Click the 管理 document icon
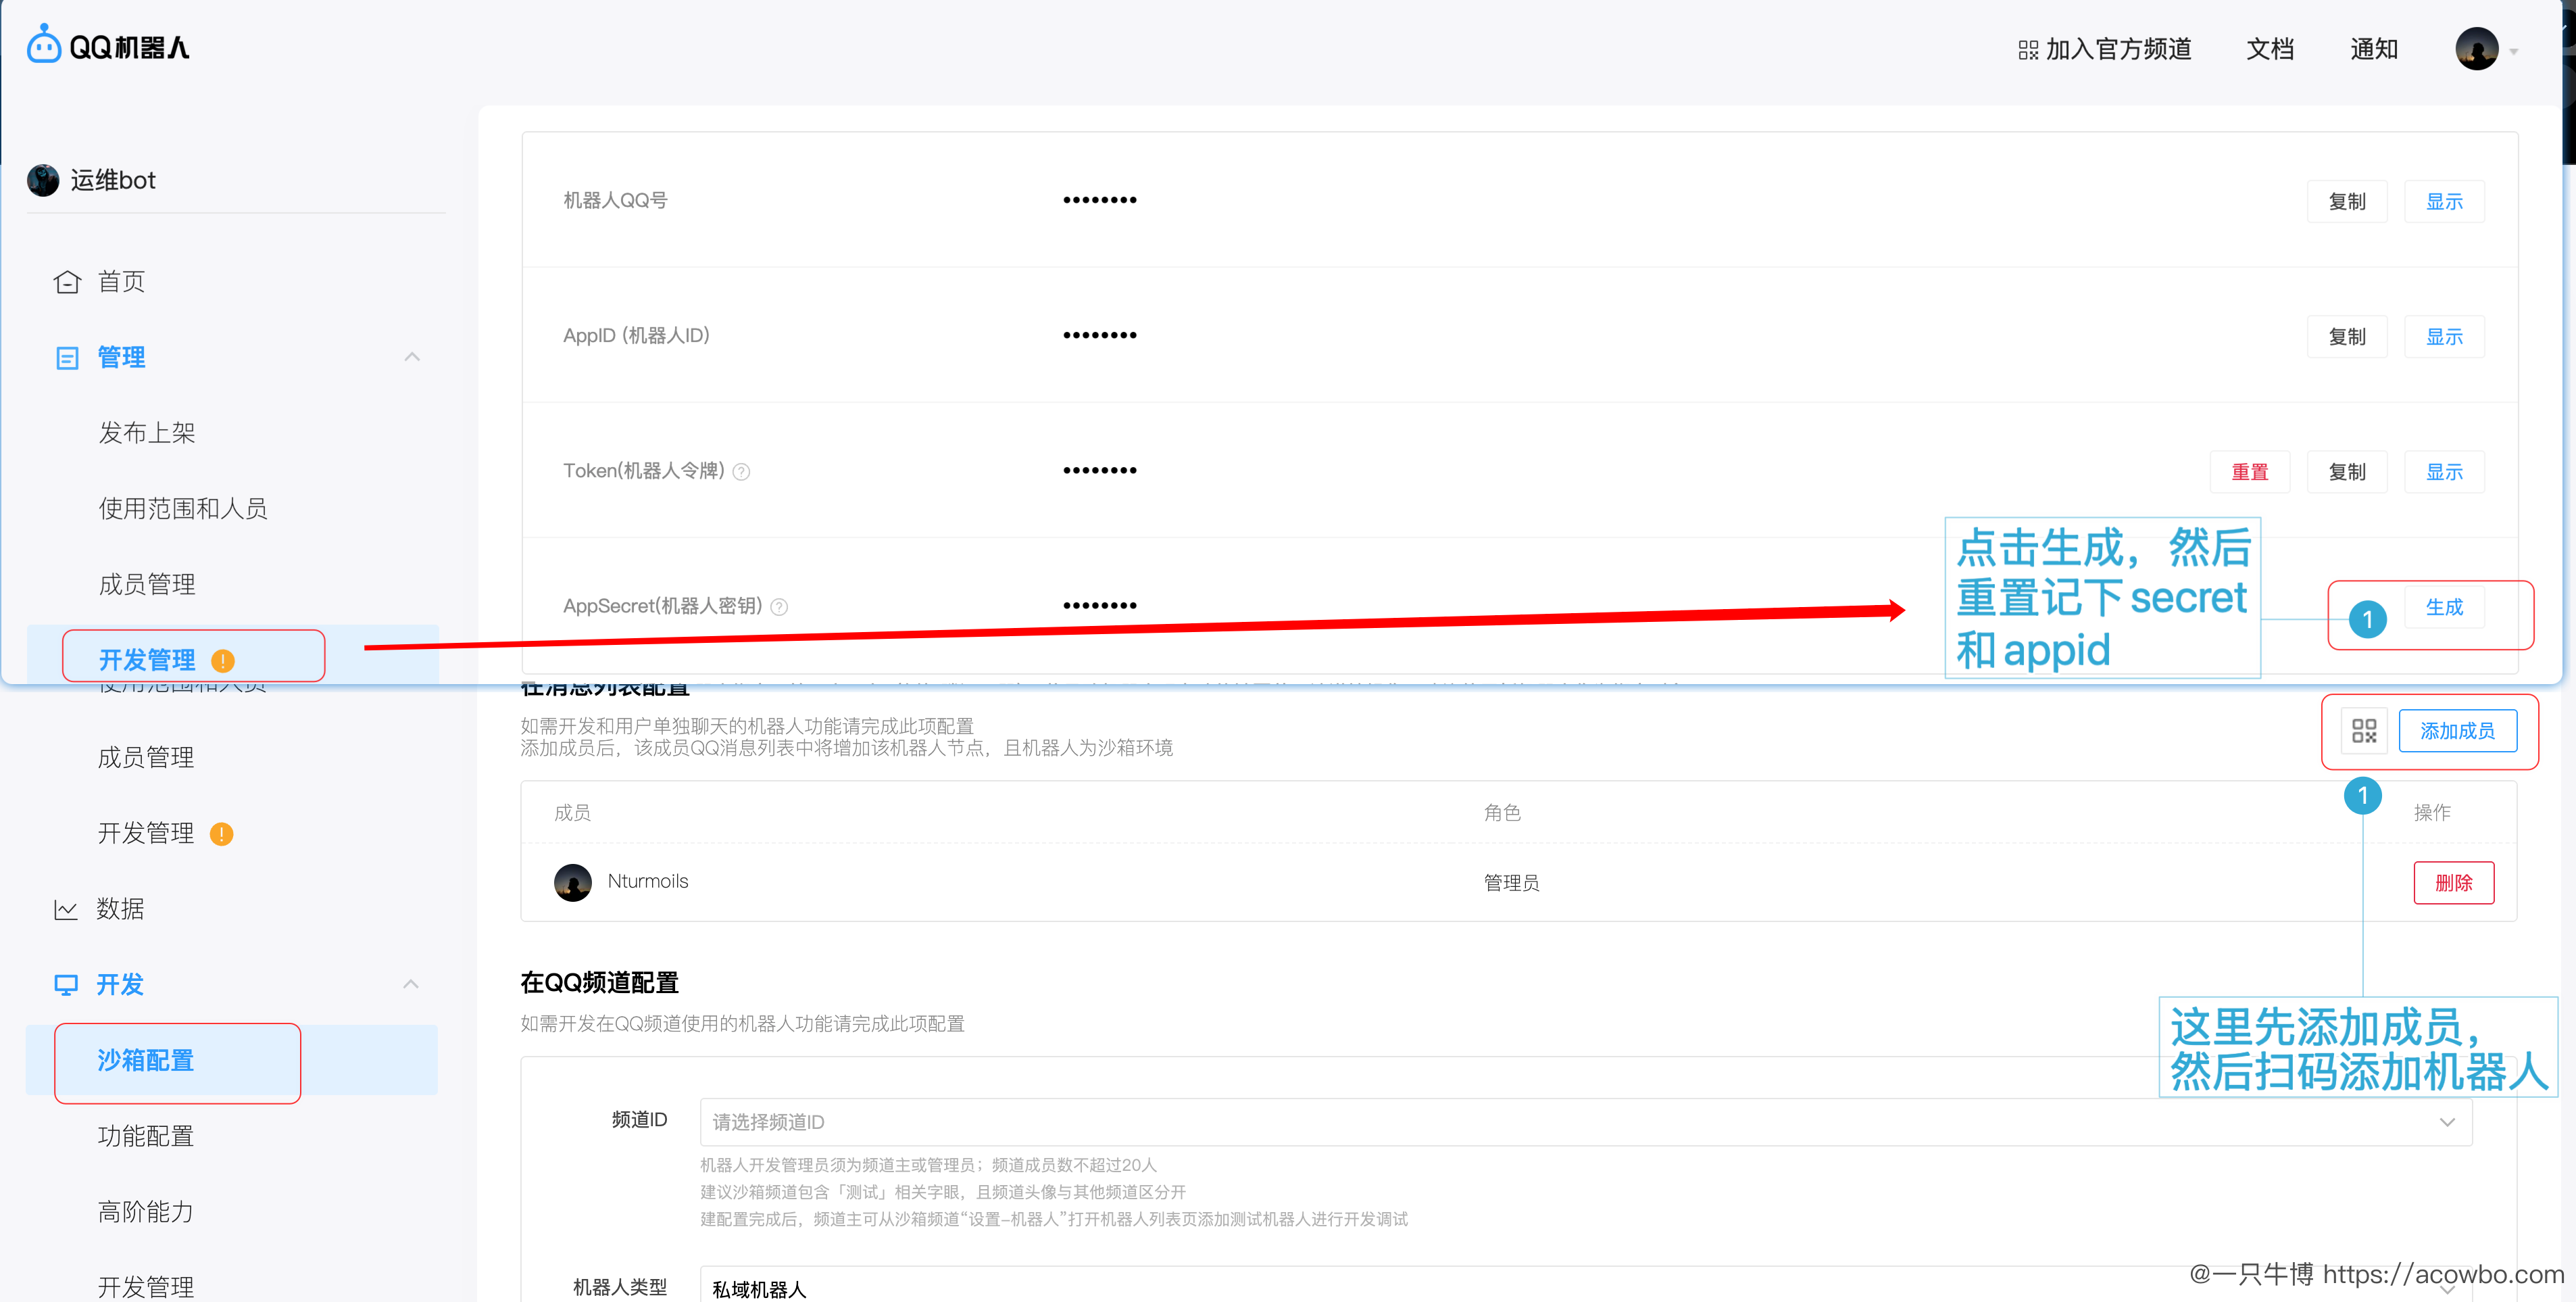The height and width of the screenshot is (1302, 2576). [66, 357]
